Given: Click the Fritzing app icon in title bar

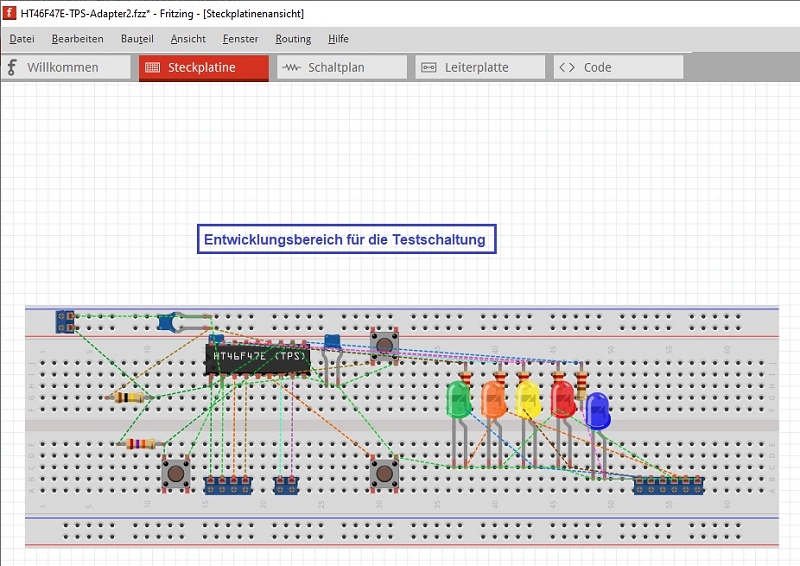Looking at the screenshot, I should (9, 13).
